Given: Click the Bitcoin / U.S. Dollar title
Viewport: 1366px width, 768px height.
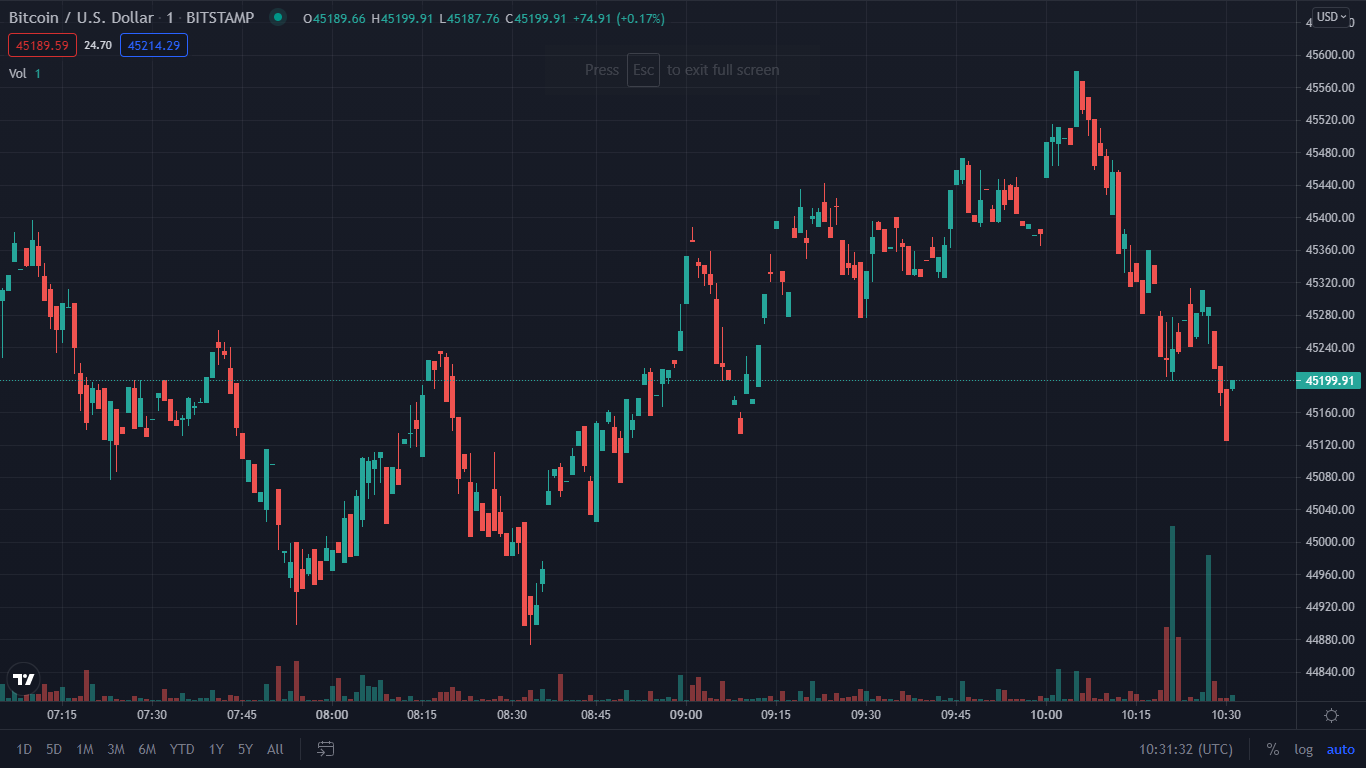Looking at the screenshot, I should coord(81,18).
